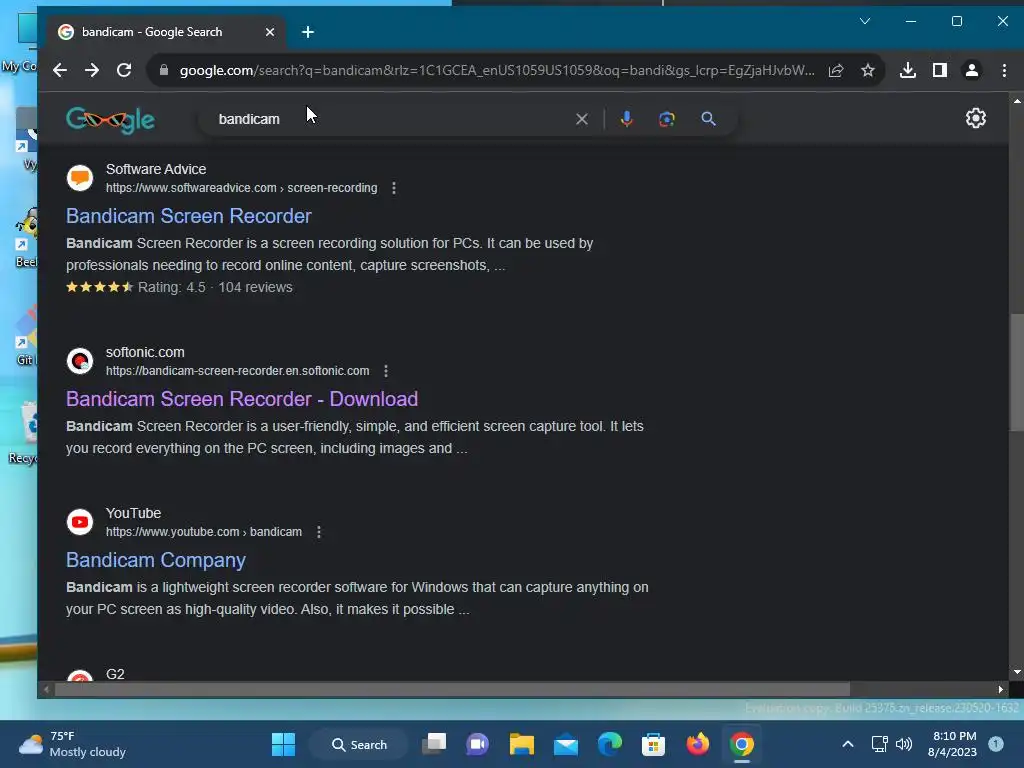Click the scroll right arrow
This screenshot has height=768, width=1024.
[x=1000, y=690]
